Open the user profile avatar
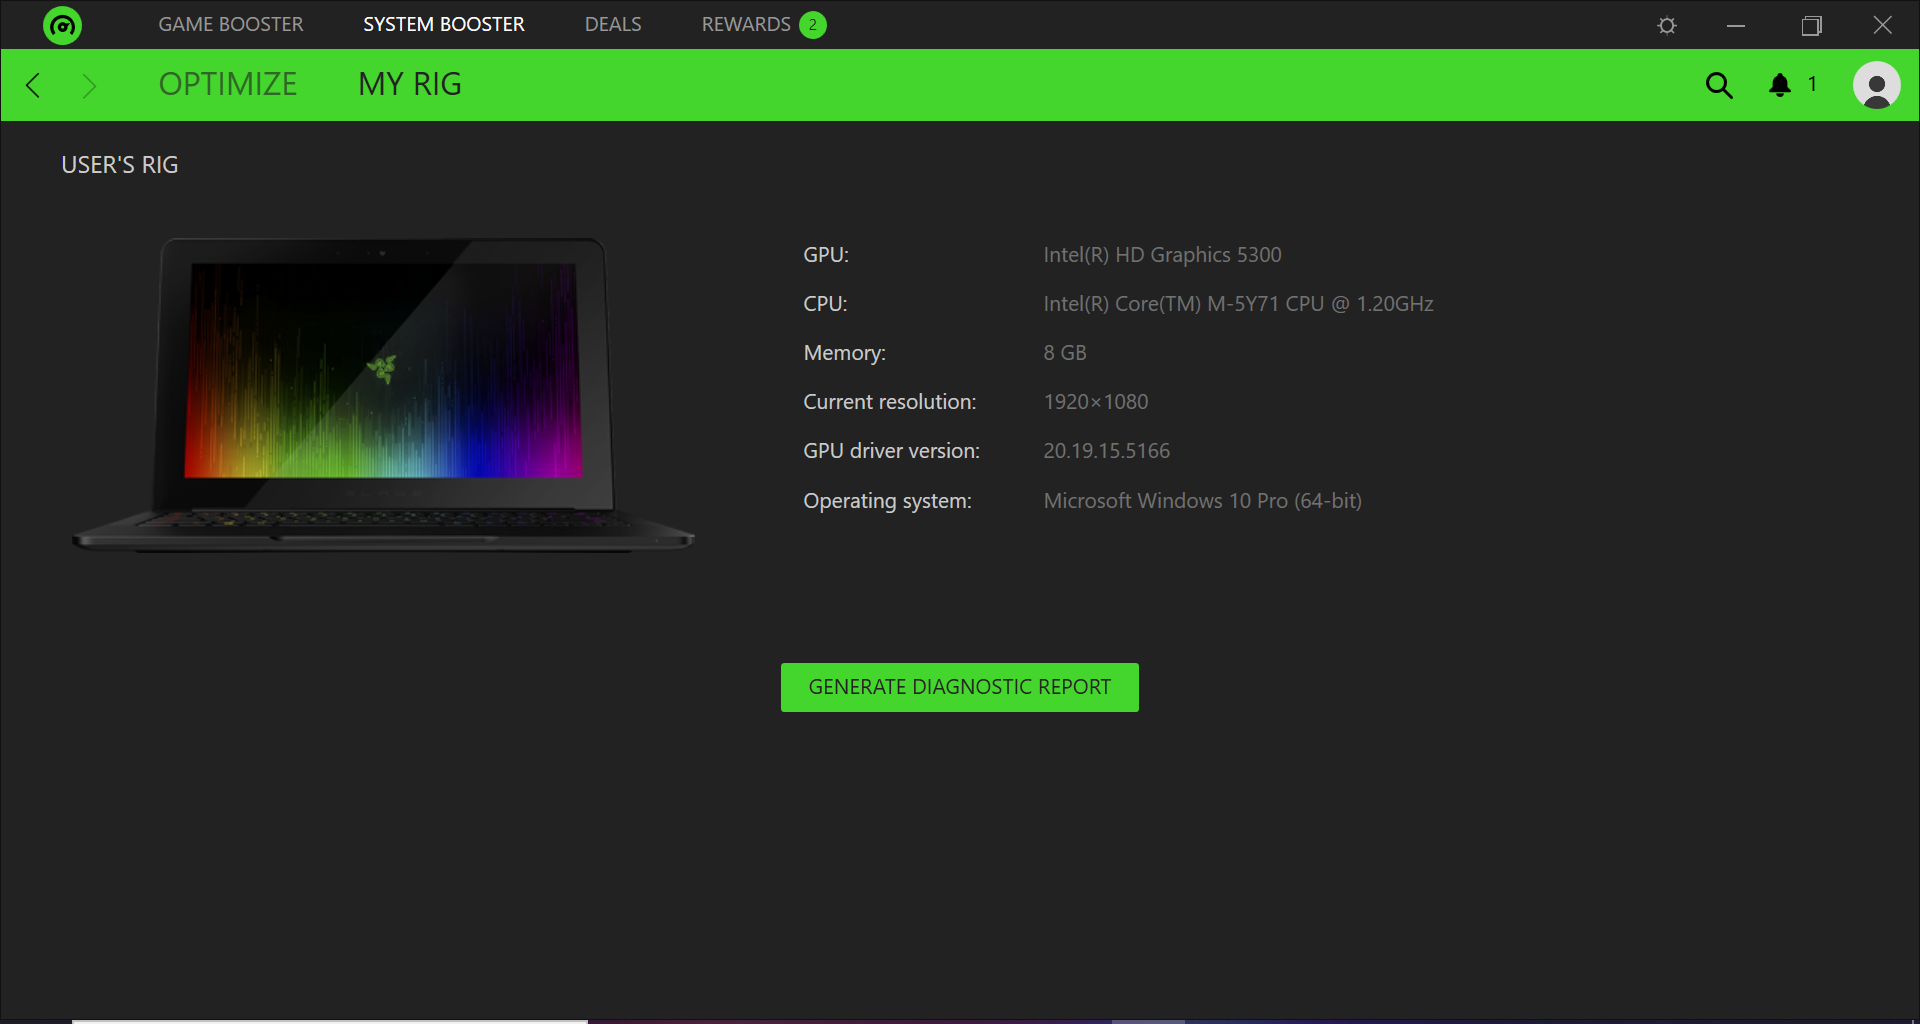This screenshot has height=1024, width=1920. (1877, 85)
